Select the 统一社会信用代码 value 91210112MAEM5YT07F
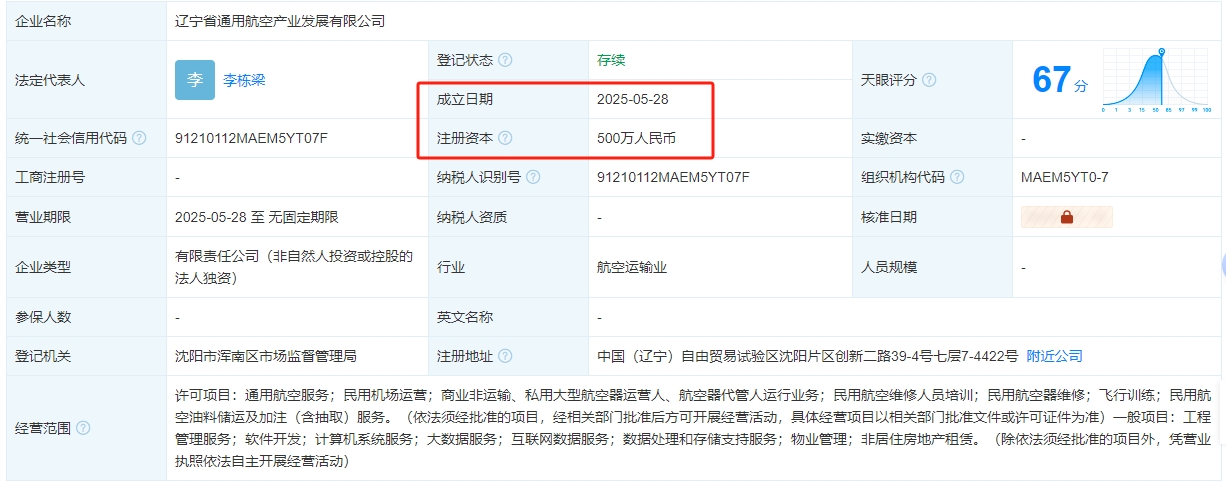1226x487 pixels. pyautogui.click(x=251, y=138)
